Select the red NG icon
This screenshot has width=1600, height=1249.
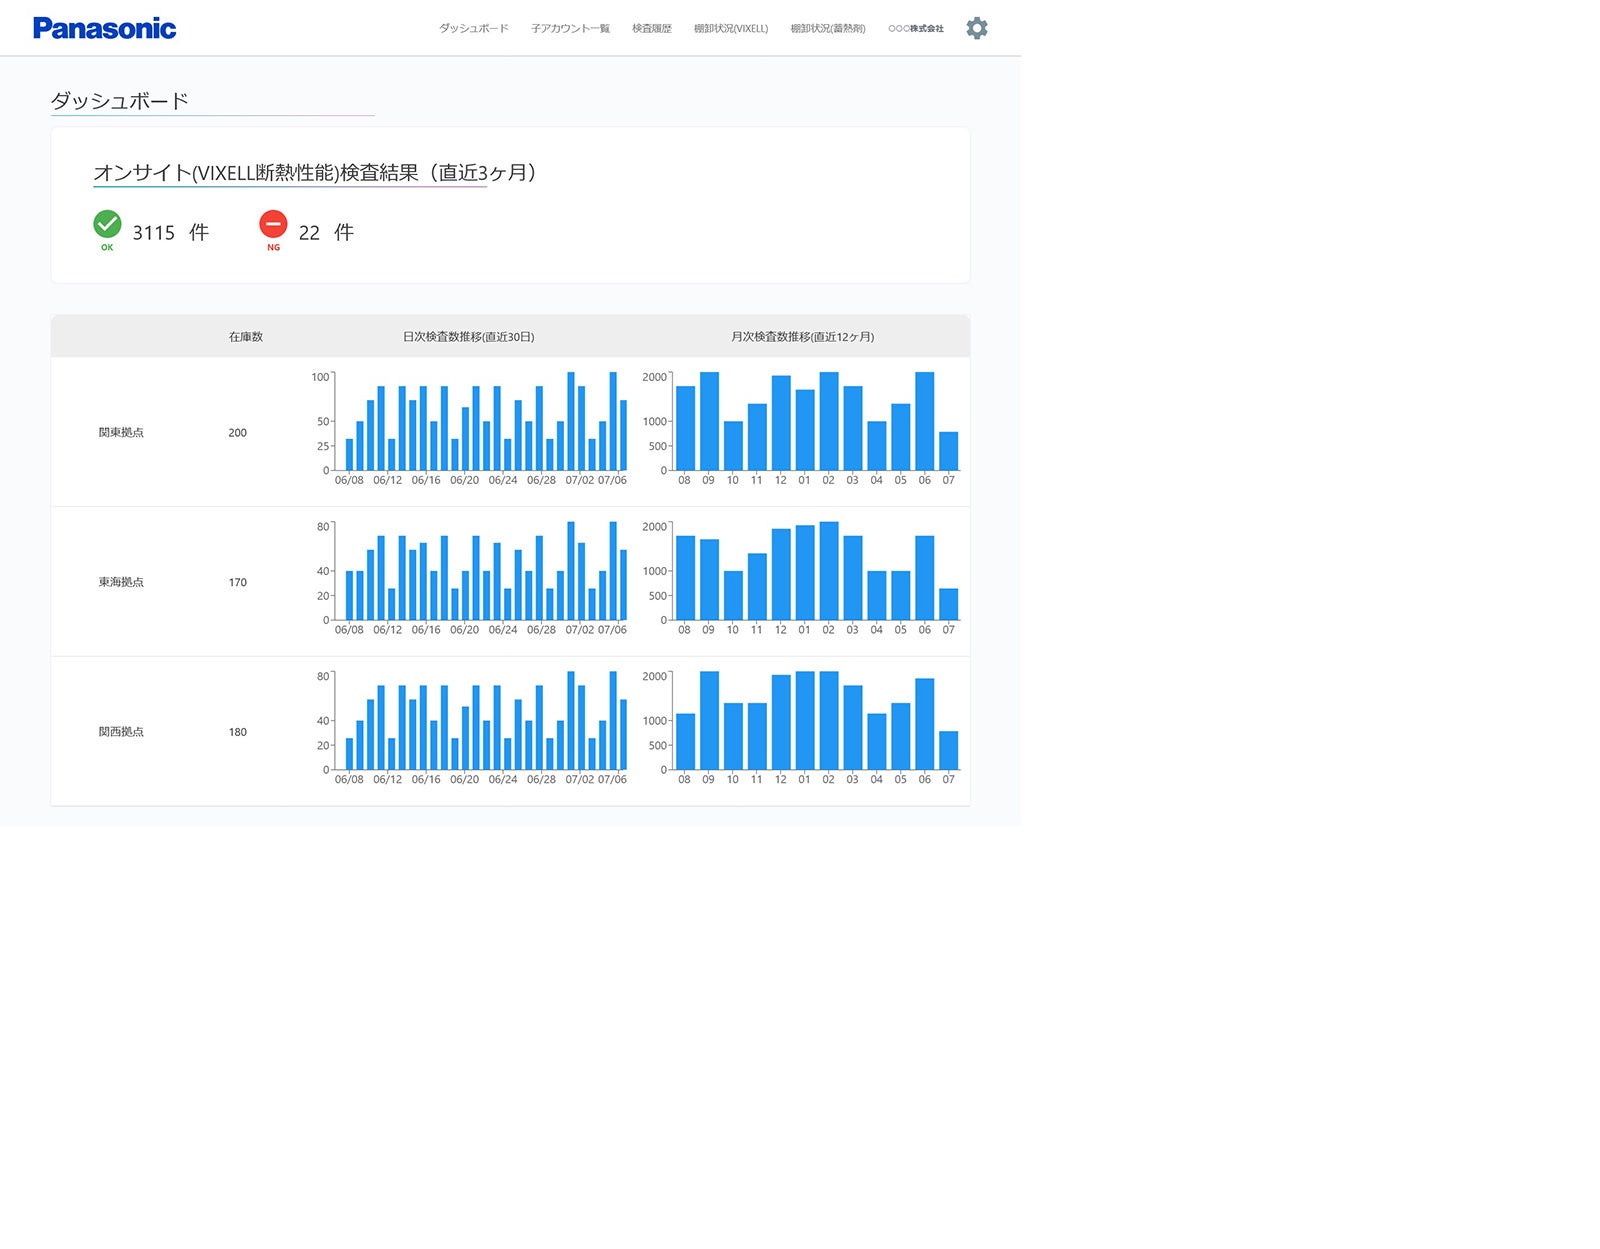[x=273, y=224]
